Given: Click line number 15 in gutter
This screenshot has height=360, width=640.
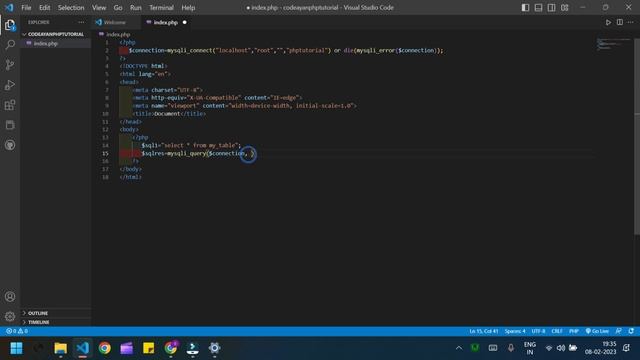Looking at the screenshot, I should [105, 153].
